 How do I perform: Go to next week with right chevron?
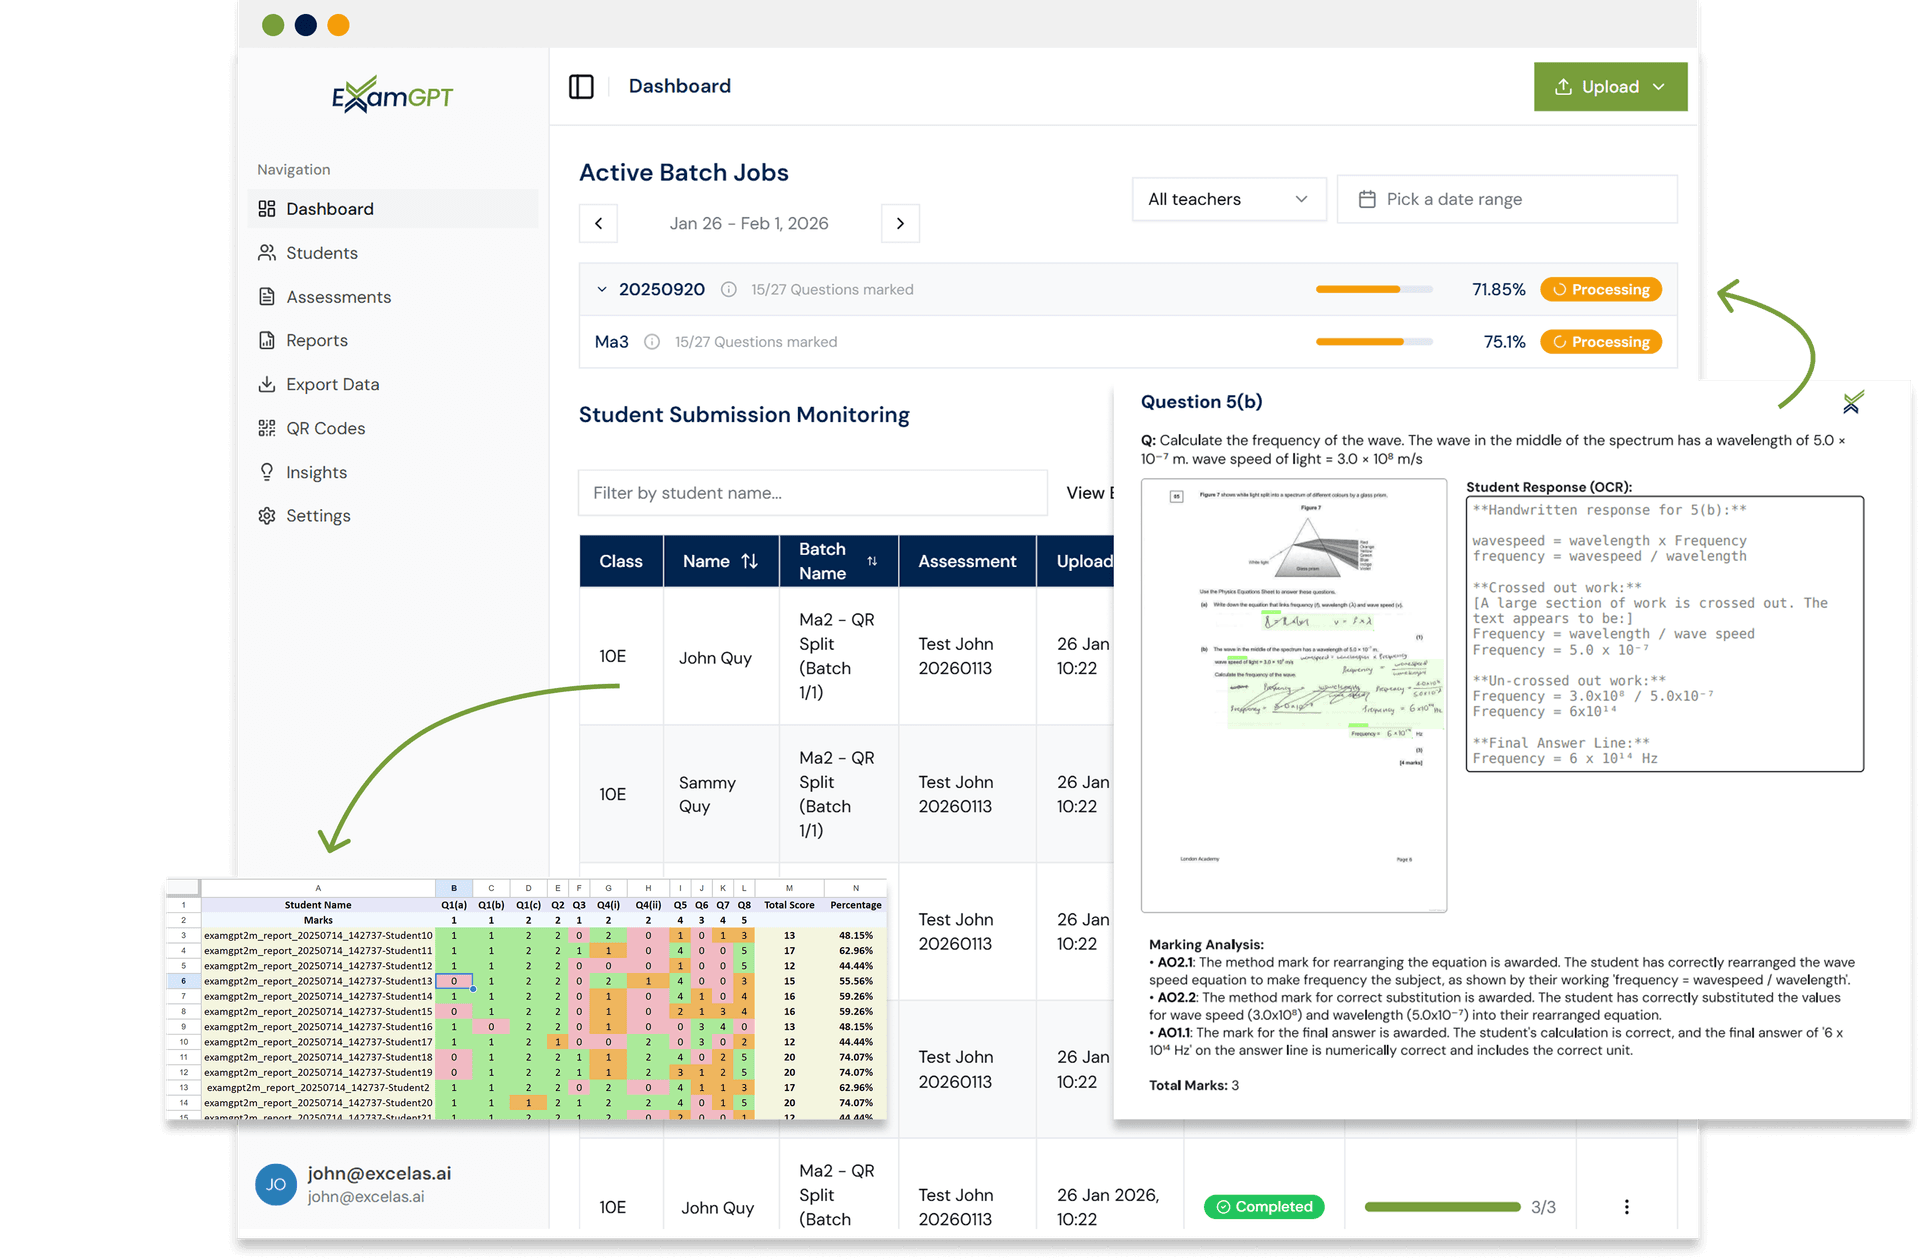(900, 224)
